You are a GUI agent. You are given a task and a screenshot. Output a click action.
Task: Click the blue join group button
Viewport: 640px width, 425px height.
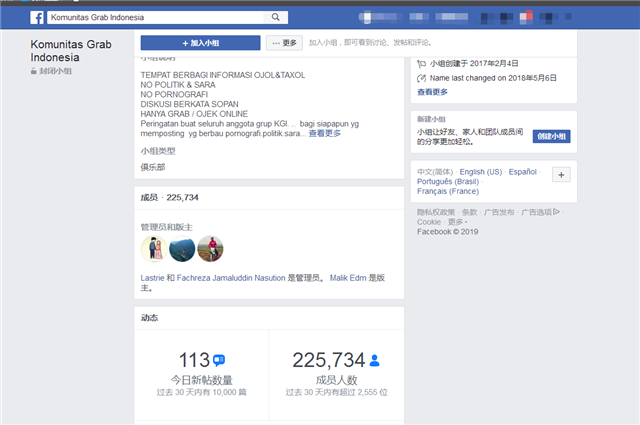200,43
